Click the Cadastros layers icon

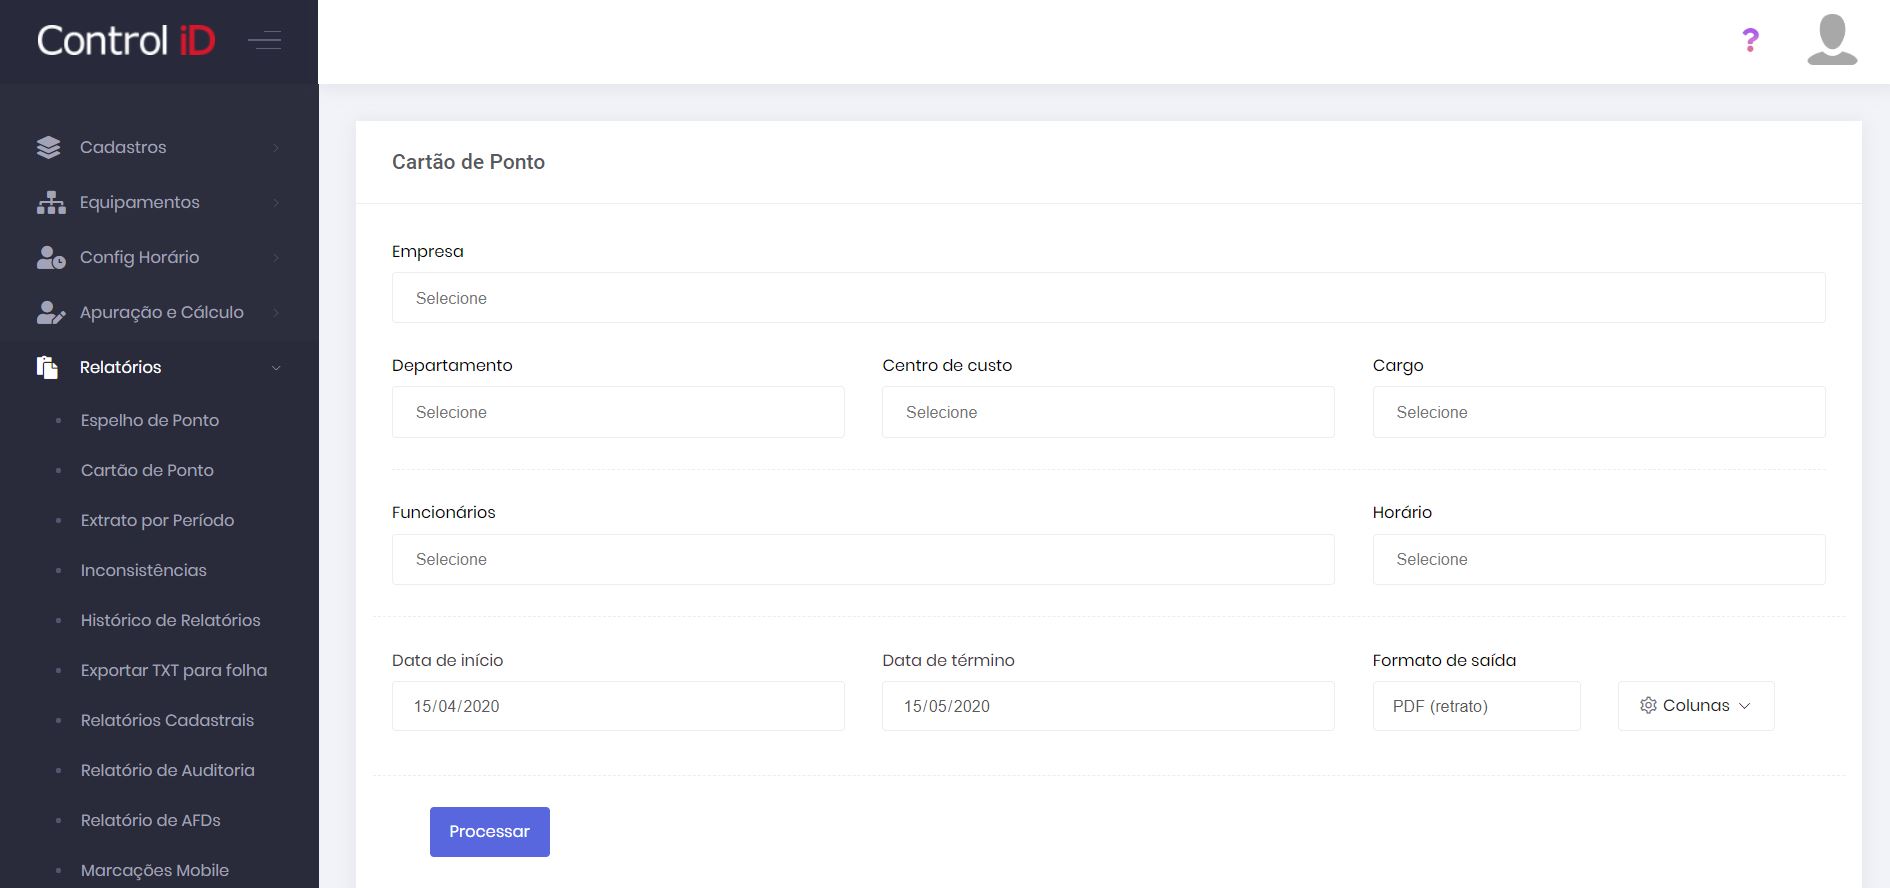pyautogui.click(x=48, y=147)
